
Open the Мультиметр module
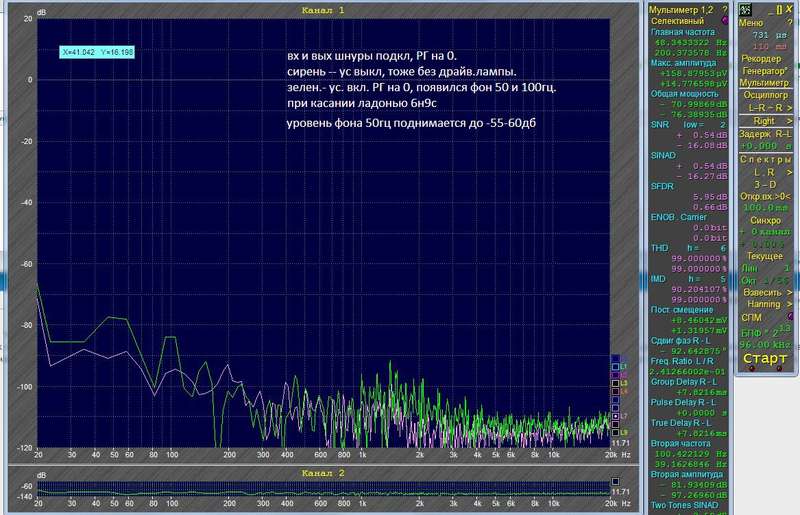pyautogui.click(x=764, y=82)
